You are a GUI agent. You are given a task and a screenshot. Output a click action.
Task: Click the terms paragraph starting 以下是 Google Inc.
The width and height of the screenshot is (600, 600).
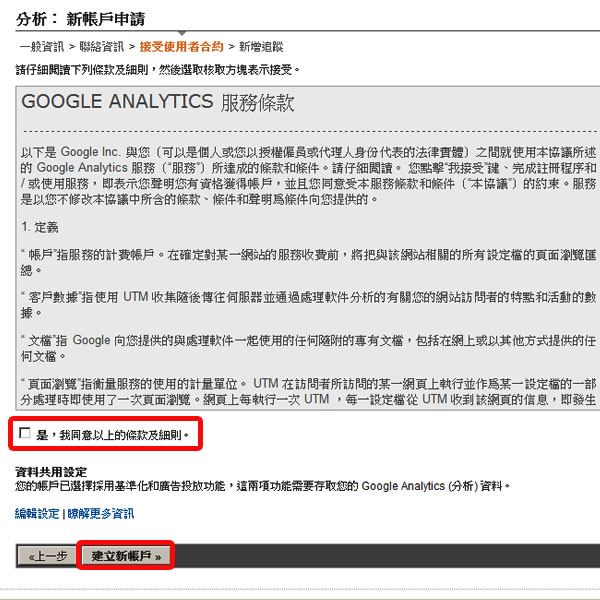[x=309, y=176]
